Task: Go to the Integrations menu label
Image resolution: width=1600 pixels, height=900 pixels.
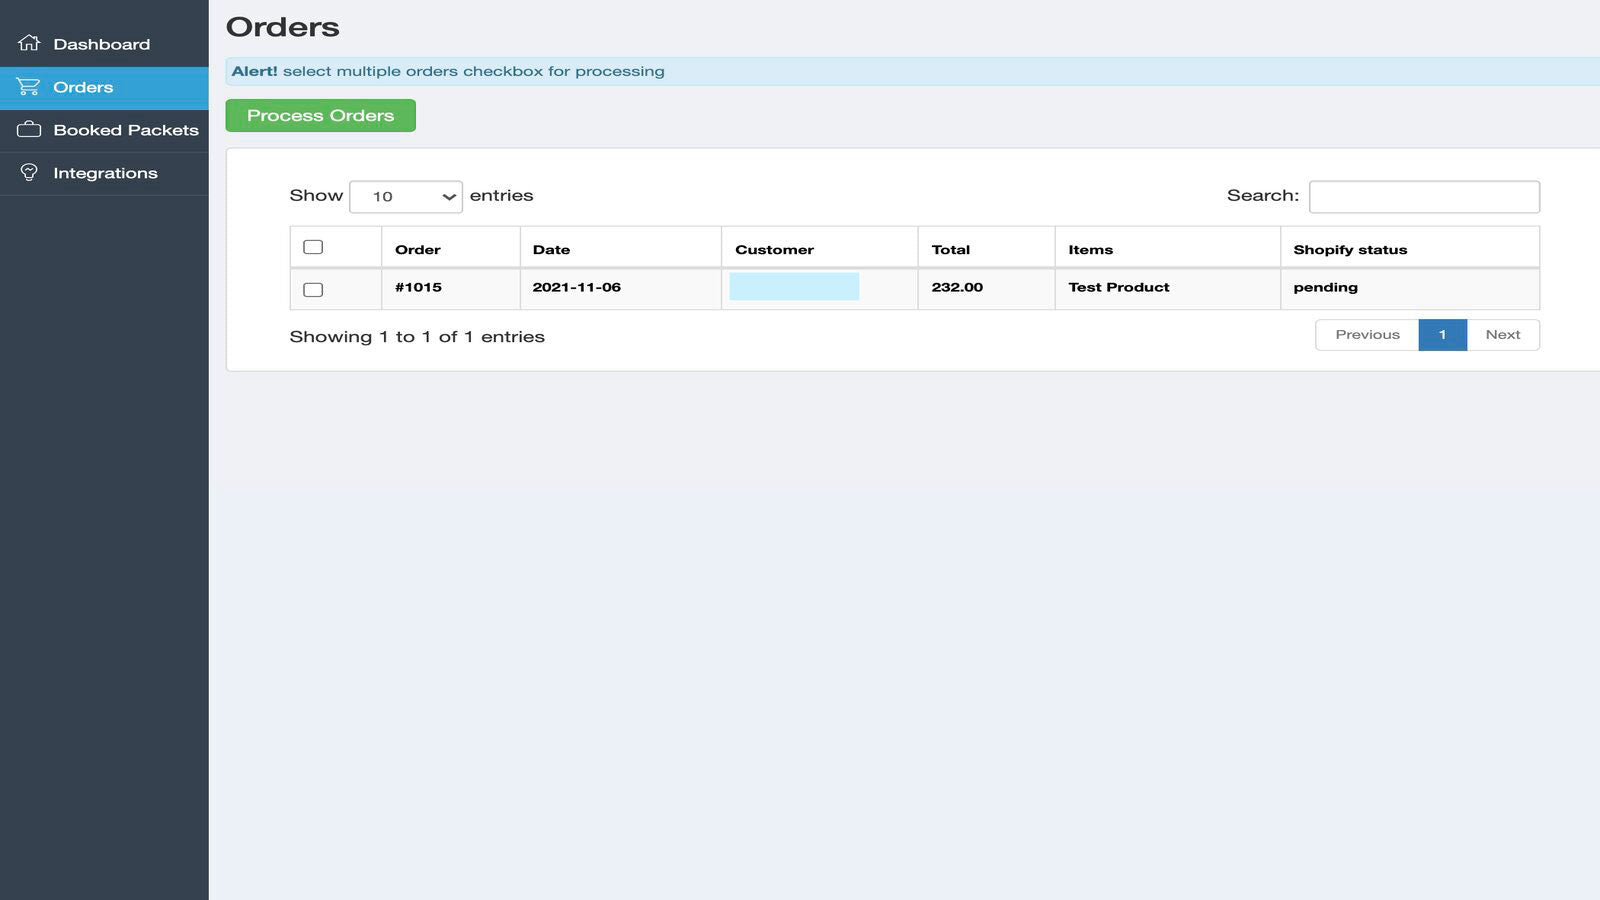Action: pos(105,173)
